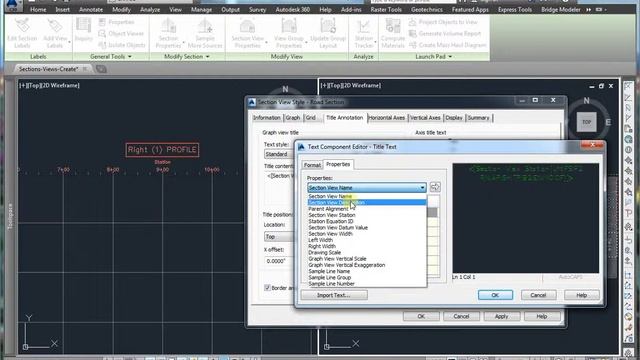Switch to the Information tab
This screenshot has height=360, width=640.
point(267,118)
